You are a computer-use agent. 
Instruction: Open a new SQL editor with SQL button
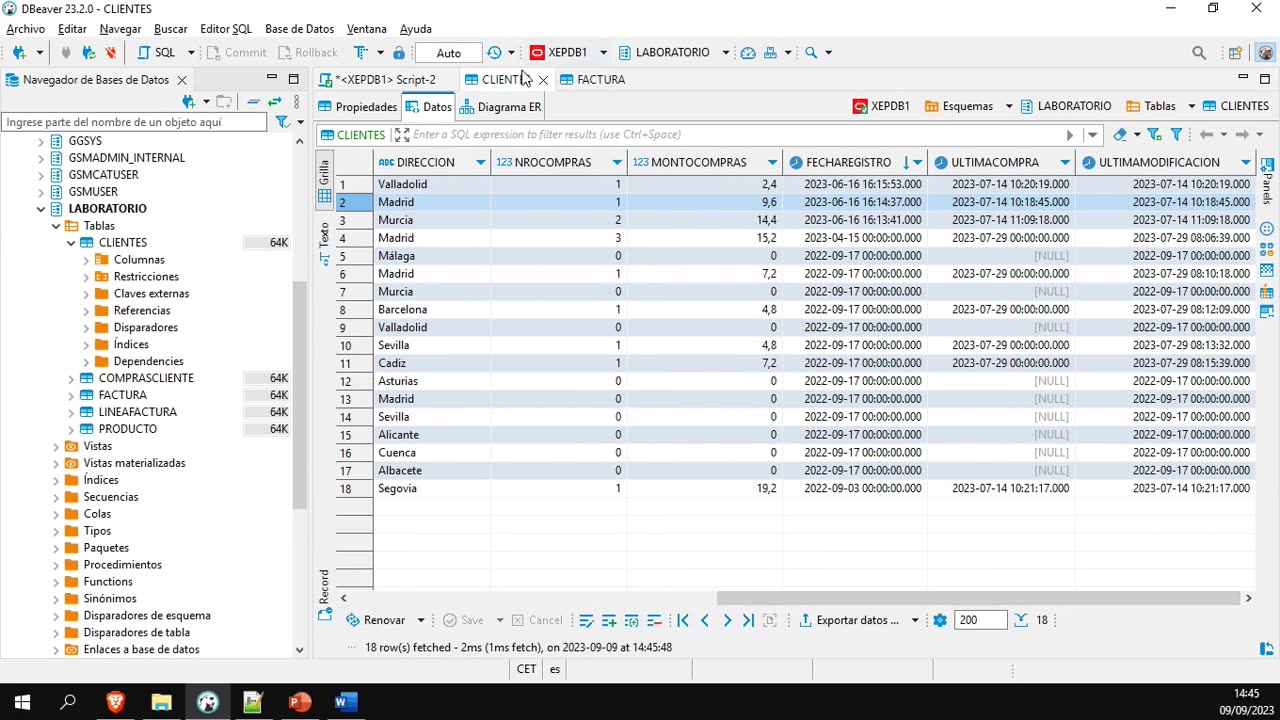click(x=156, y=53)
